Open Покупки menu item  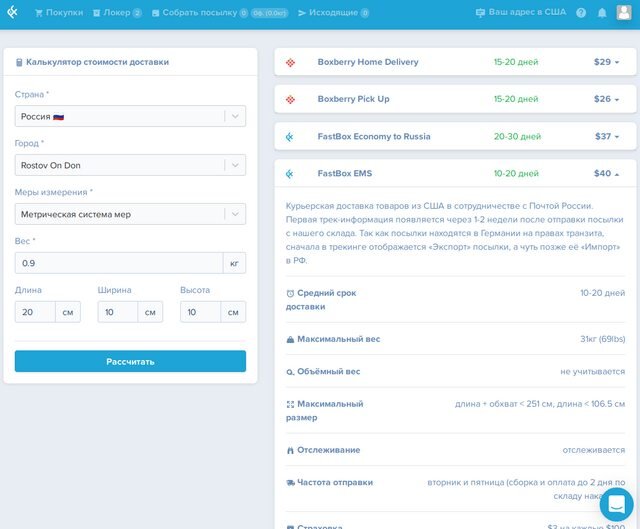pyautogui.click(x=59, y=13)
